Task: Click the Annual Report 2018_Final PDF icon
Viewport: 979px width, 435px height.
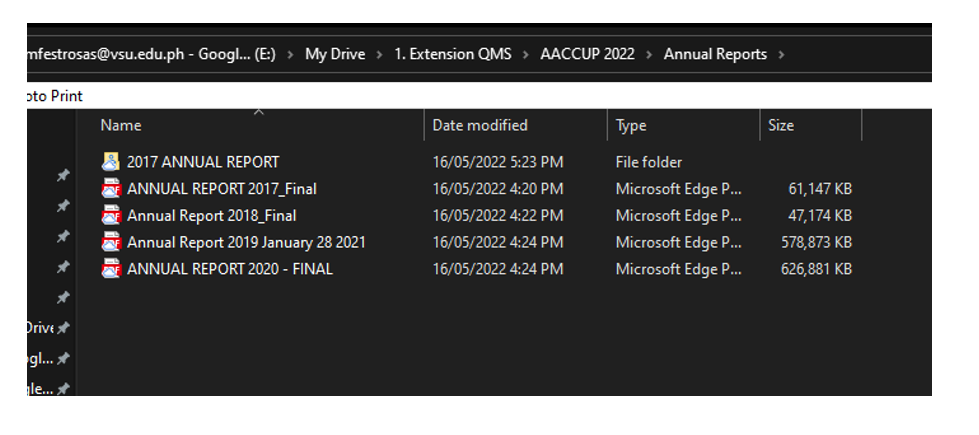Action: pyautogui.click(x=111, y=216)
